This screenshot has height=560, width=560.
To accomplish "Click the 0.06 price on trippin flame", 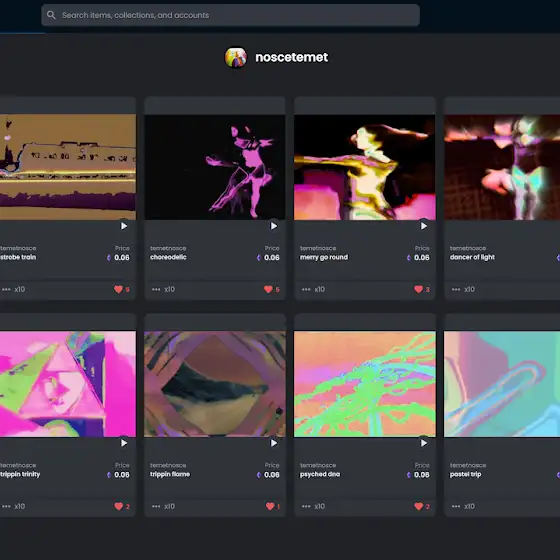I will coord(272,475).
